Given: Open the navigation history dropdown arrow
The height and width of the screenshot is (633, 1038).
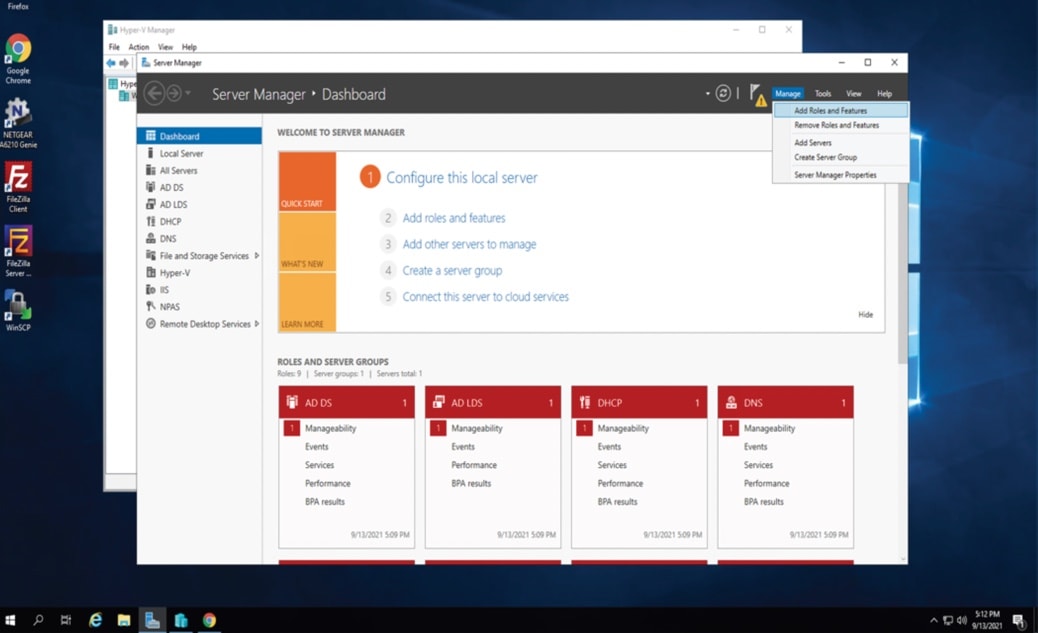Looking at the screenshot, I should pos(188,94).
